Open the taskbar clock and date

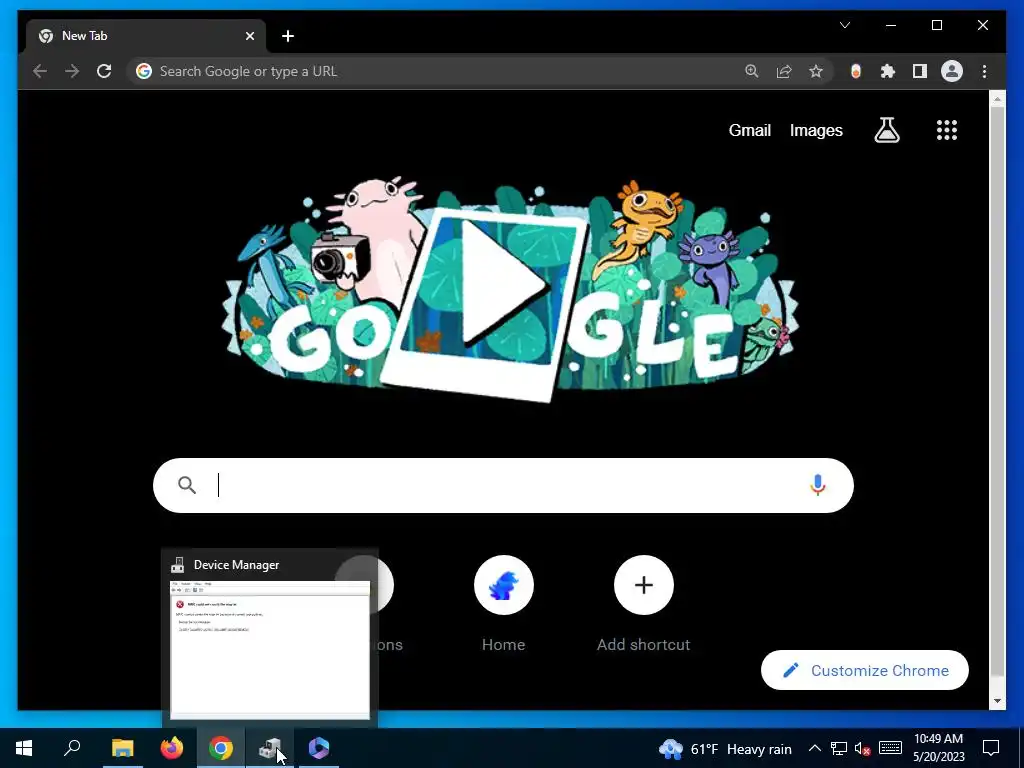(x=938, y=748)
